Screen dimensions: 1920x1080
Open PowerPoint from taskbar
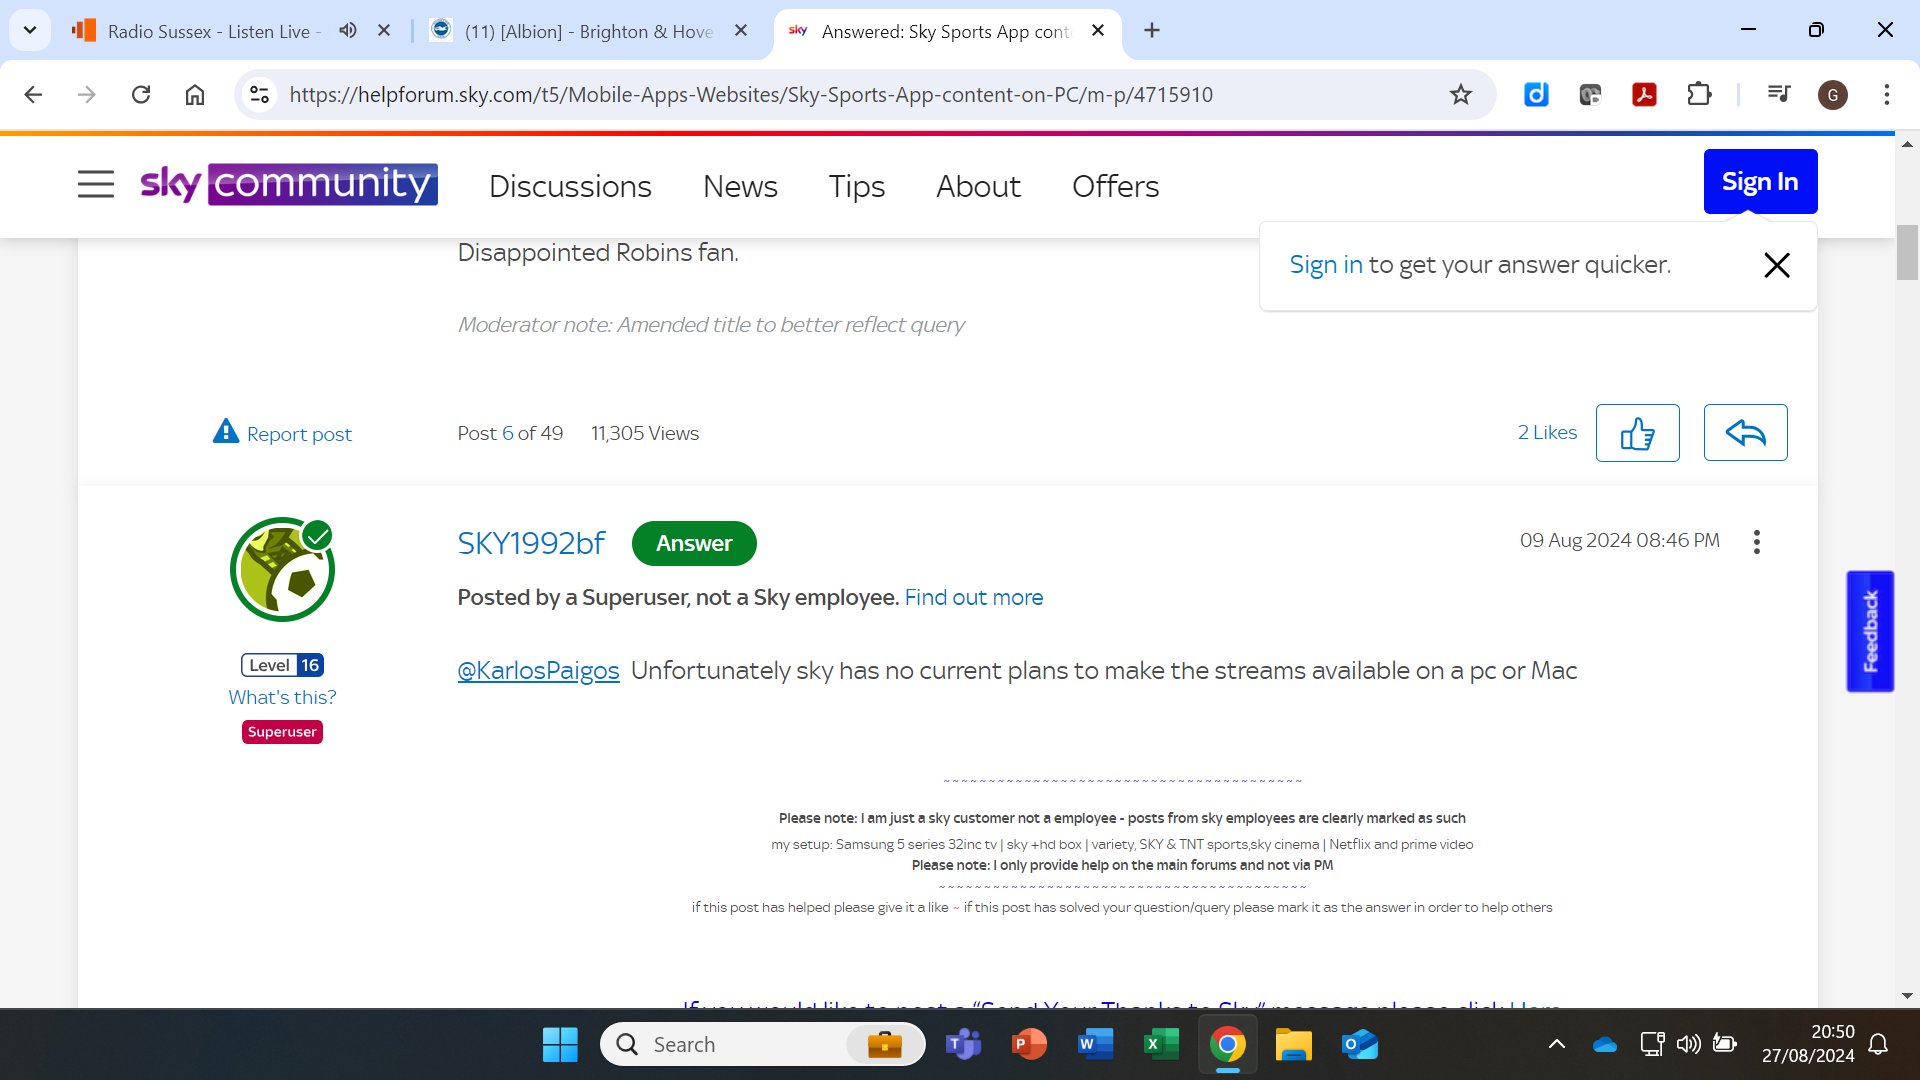click(x=1029, y=1044)
